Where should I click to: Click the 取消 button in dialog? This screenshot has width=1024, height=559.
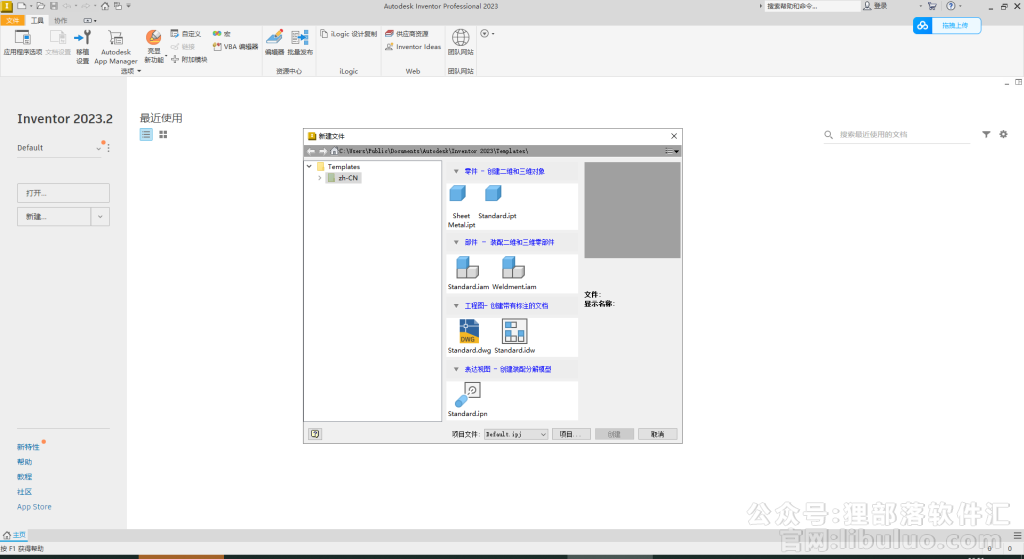point(657,434)
